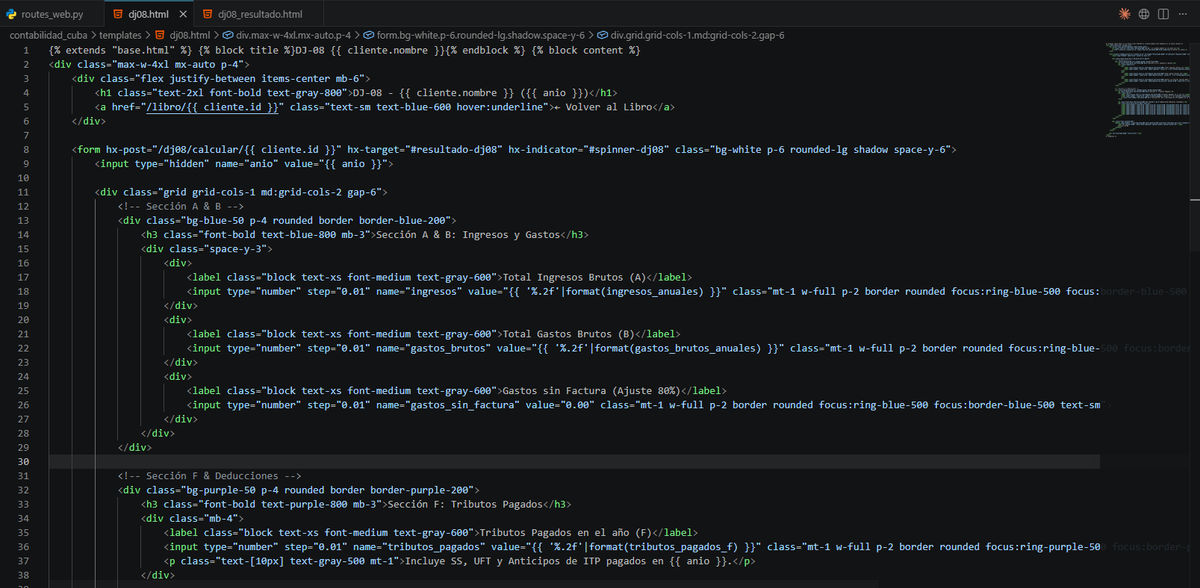
Task: Click the 'bg-purple-50' class on line 32
Action: [x=221, y=490]
